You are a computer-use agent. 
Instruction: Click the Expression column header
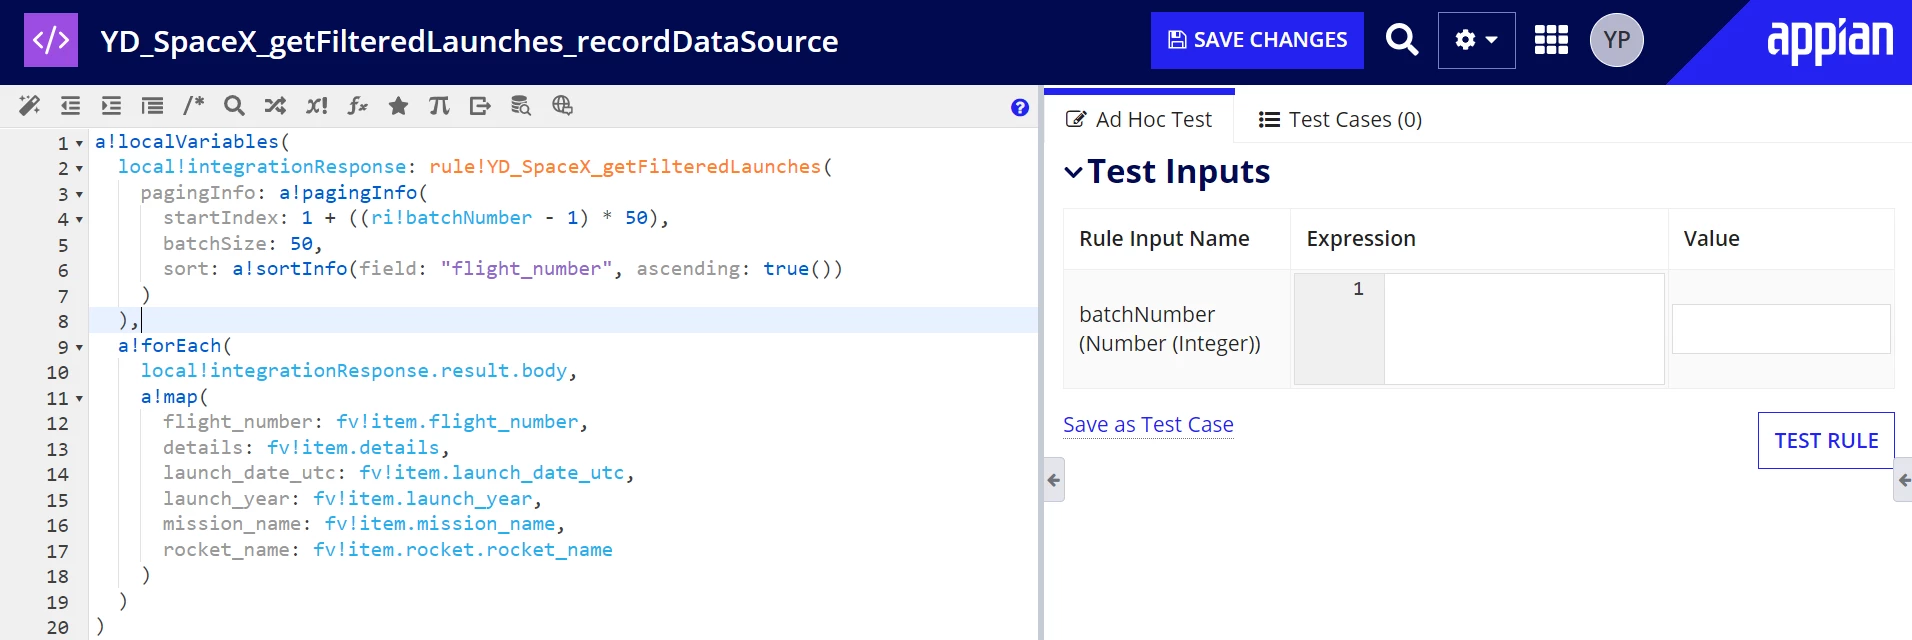[1361, 238]
